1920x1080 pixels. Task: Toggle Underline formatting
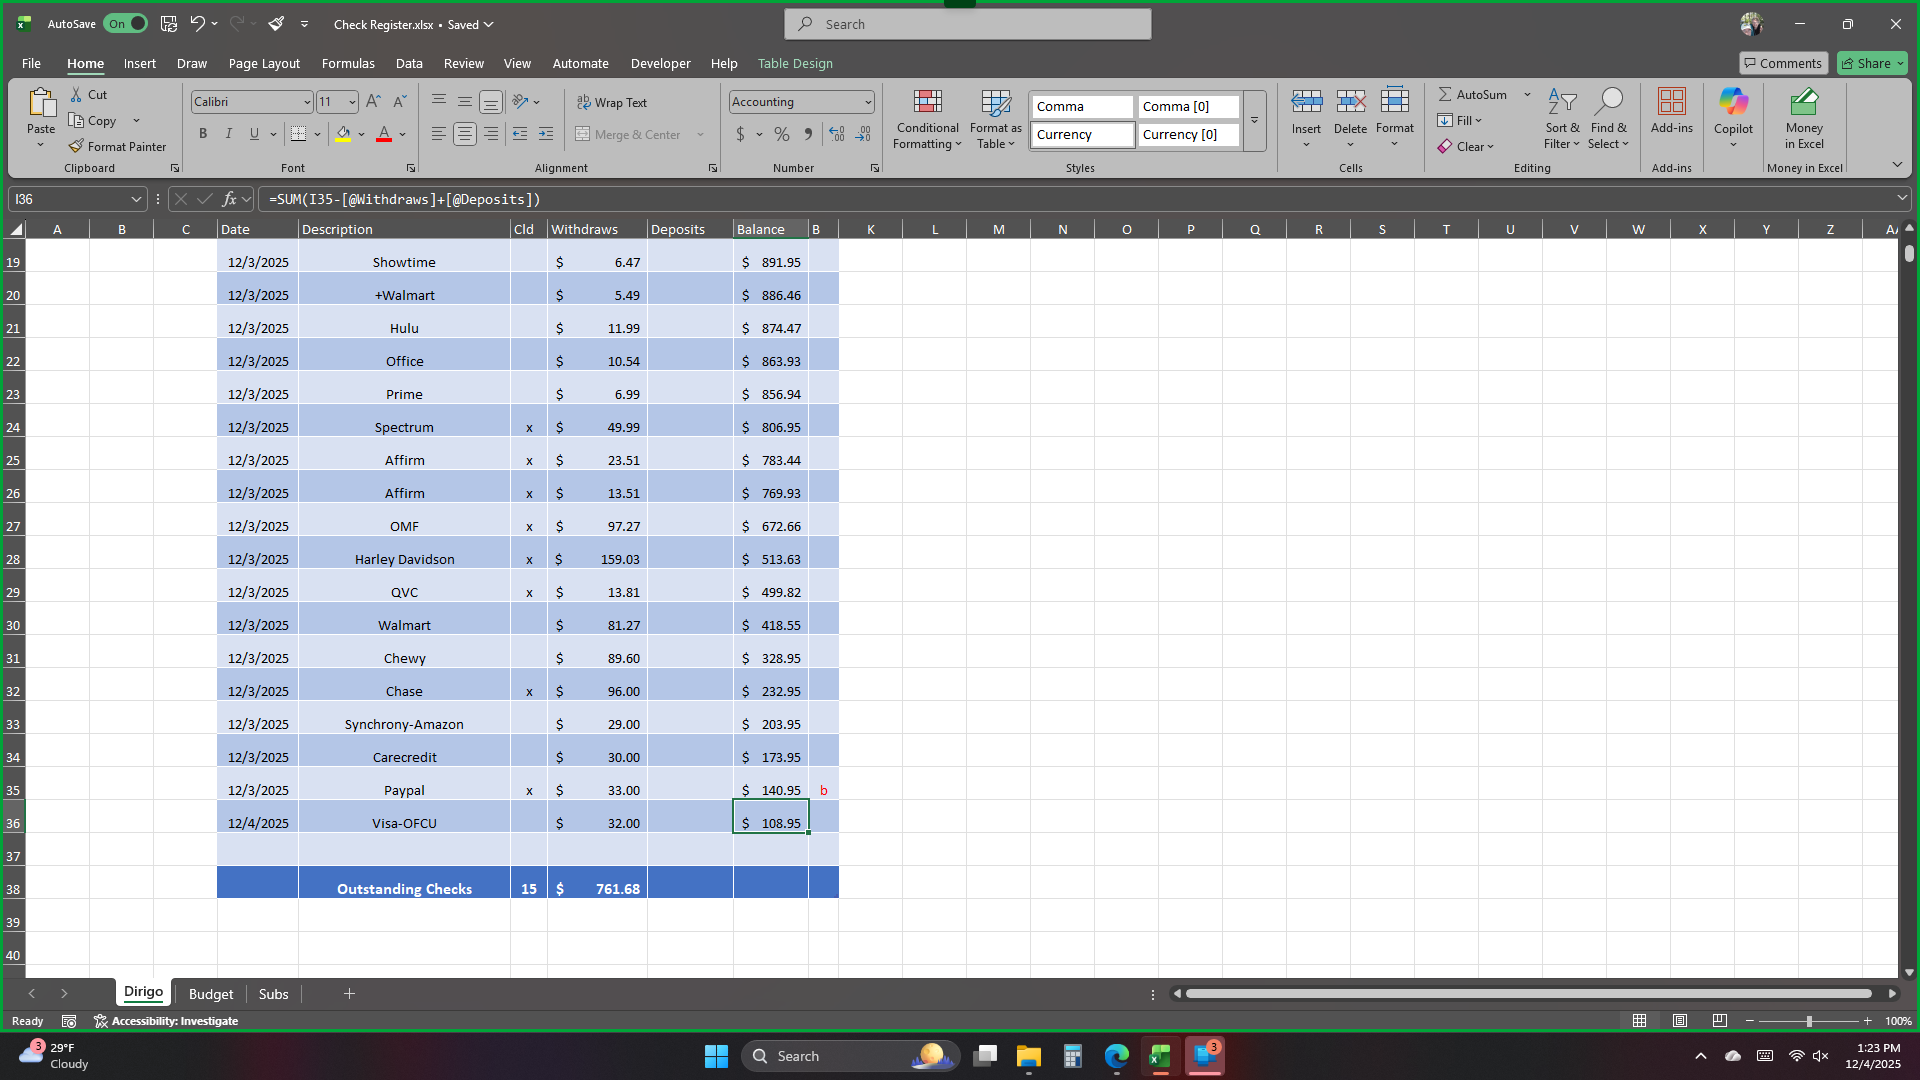[x=254, y=134]
